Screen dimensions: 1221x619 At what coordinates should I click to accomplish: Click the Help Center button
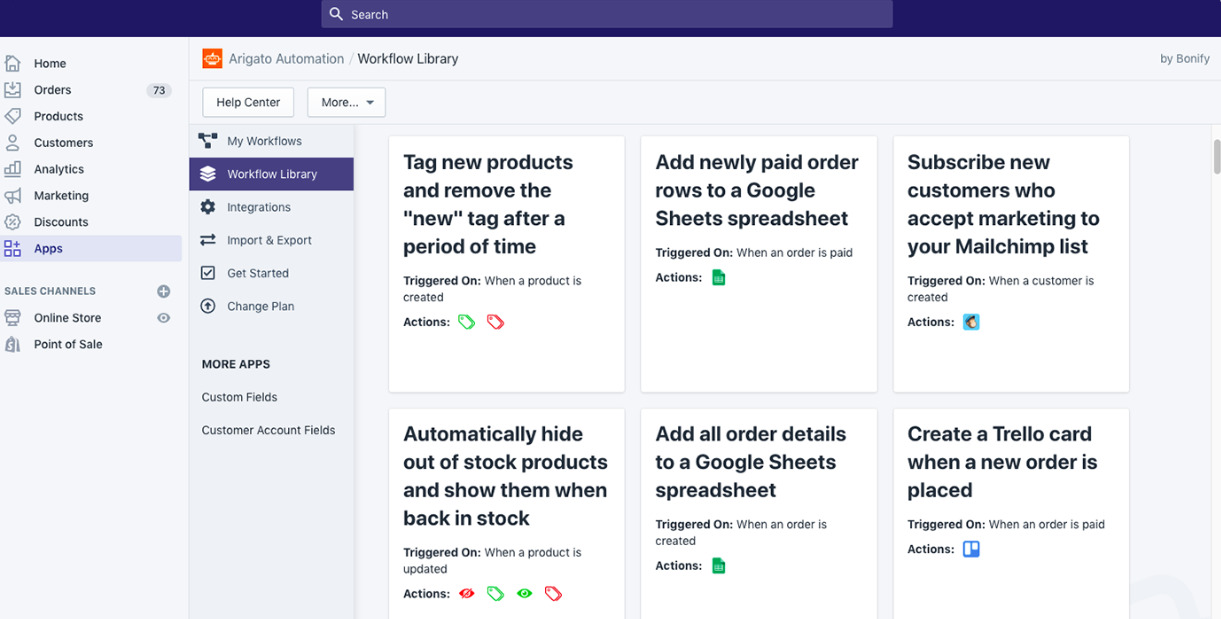click(x=248, y=102)
